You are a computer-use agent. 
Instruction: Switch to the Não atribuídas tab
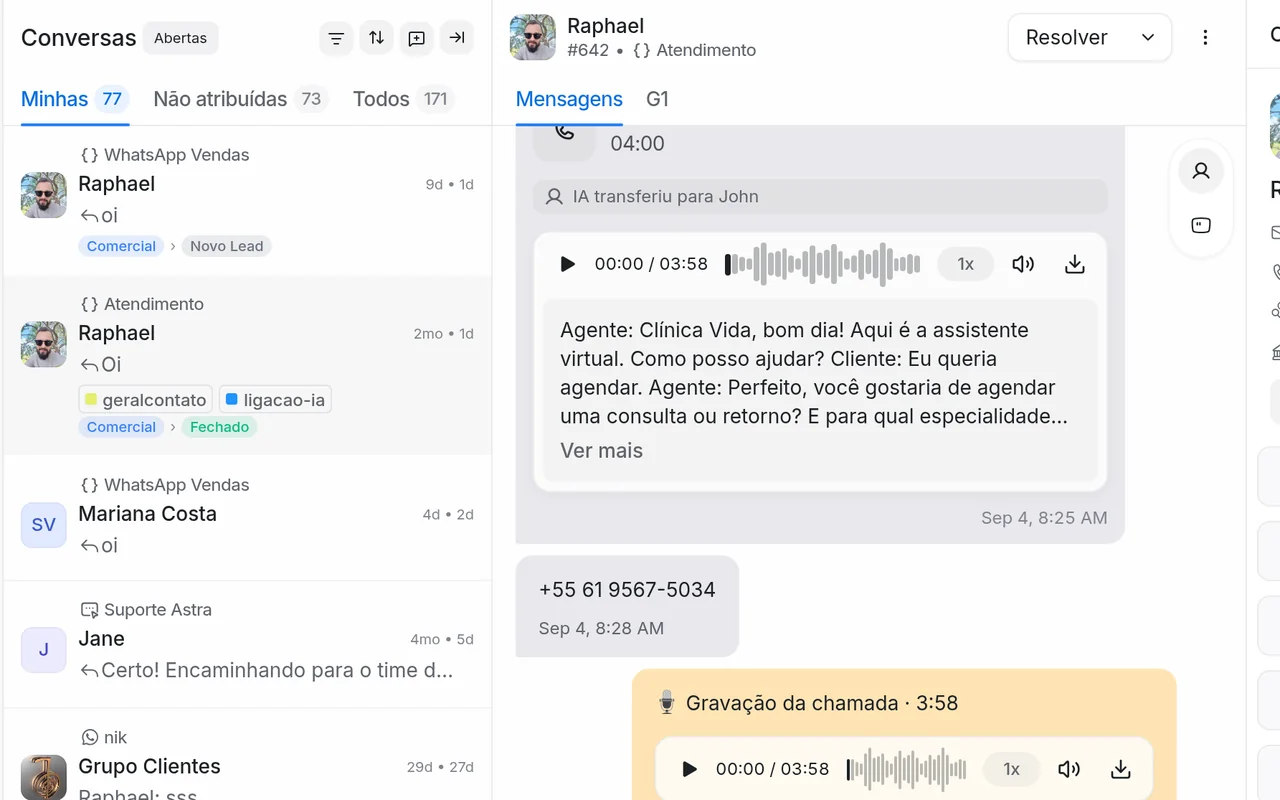240,99
